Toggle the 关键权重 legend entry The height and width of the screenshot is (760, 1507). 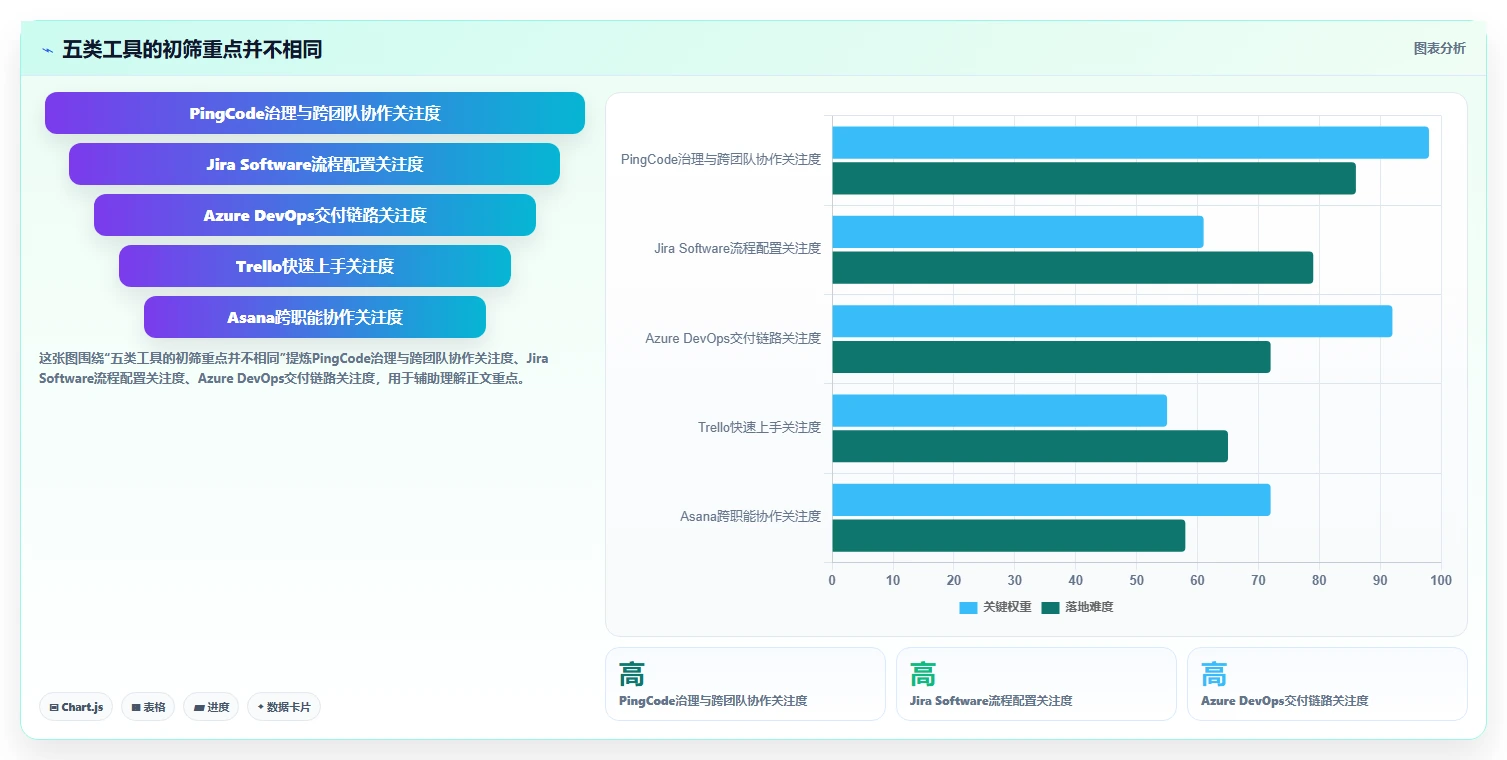[x=995, y=607]
